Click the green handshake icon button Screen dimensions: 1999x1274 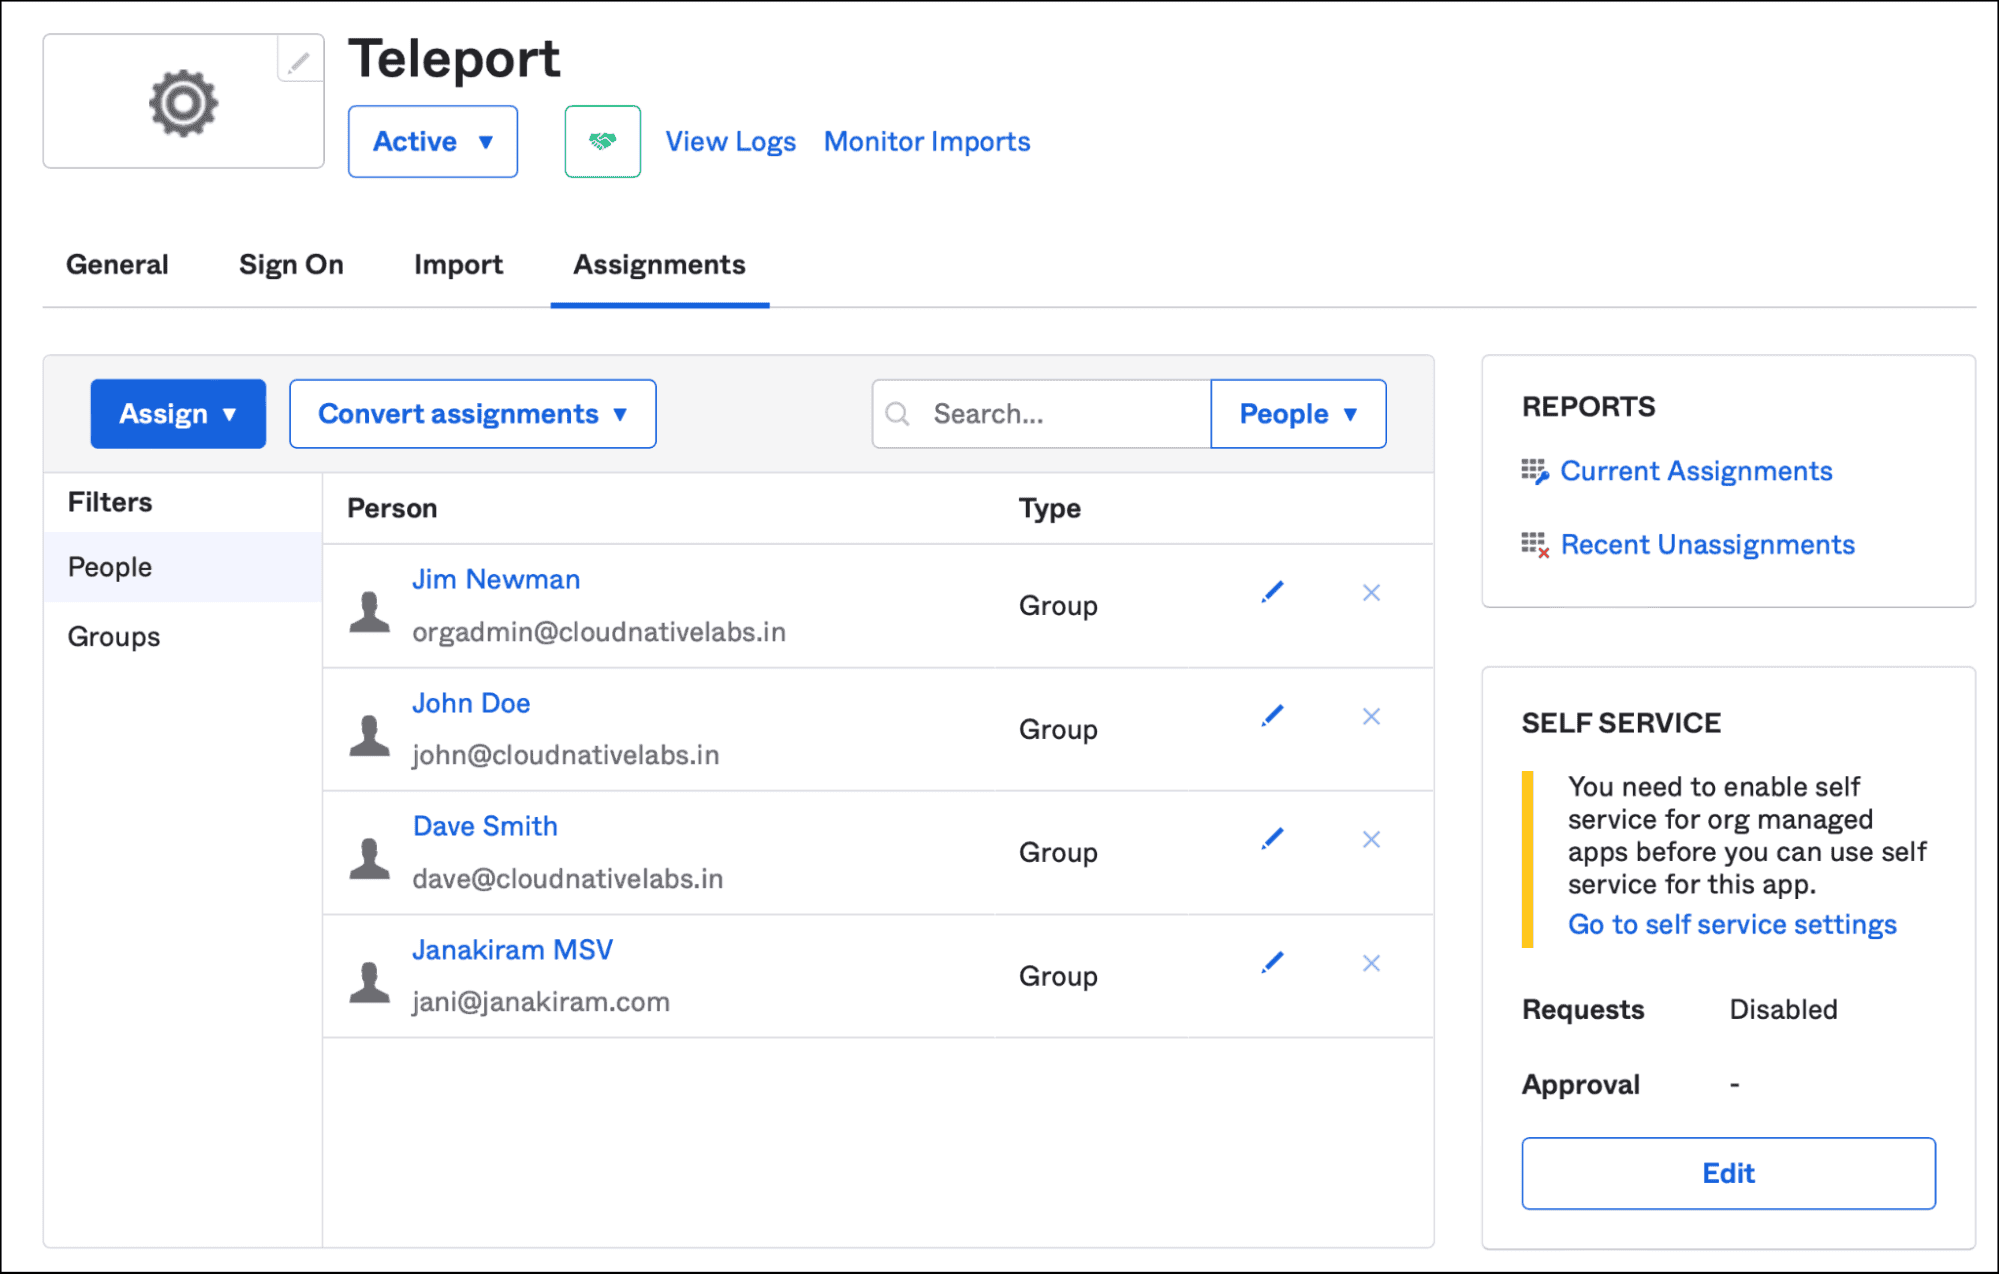[602, 141]
